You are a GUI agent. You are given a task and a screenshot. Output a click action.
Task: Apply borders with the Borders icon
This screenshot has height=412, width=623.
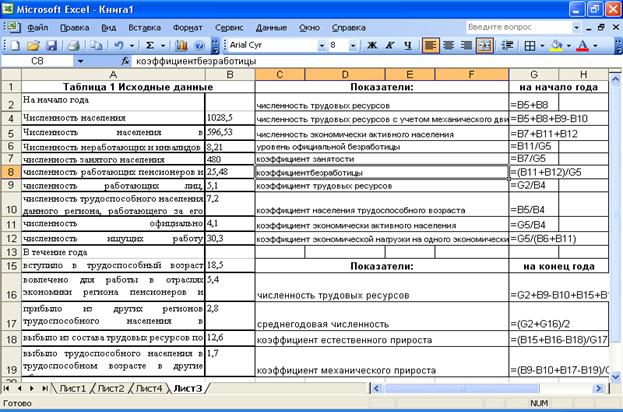[530, 46]
